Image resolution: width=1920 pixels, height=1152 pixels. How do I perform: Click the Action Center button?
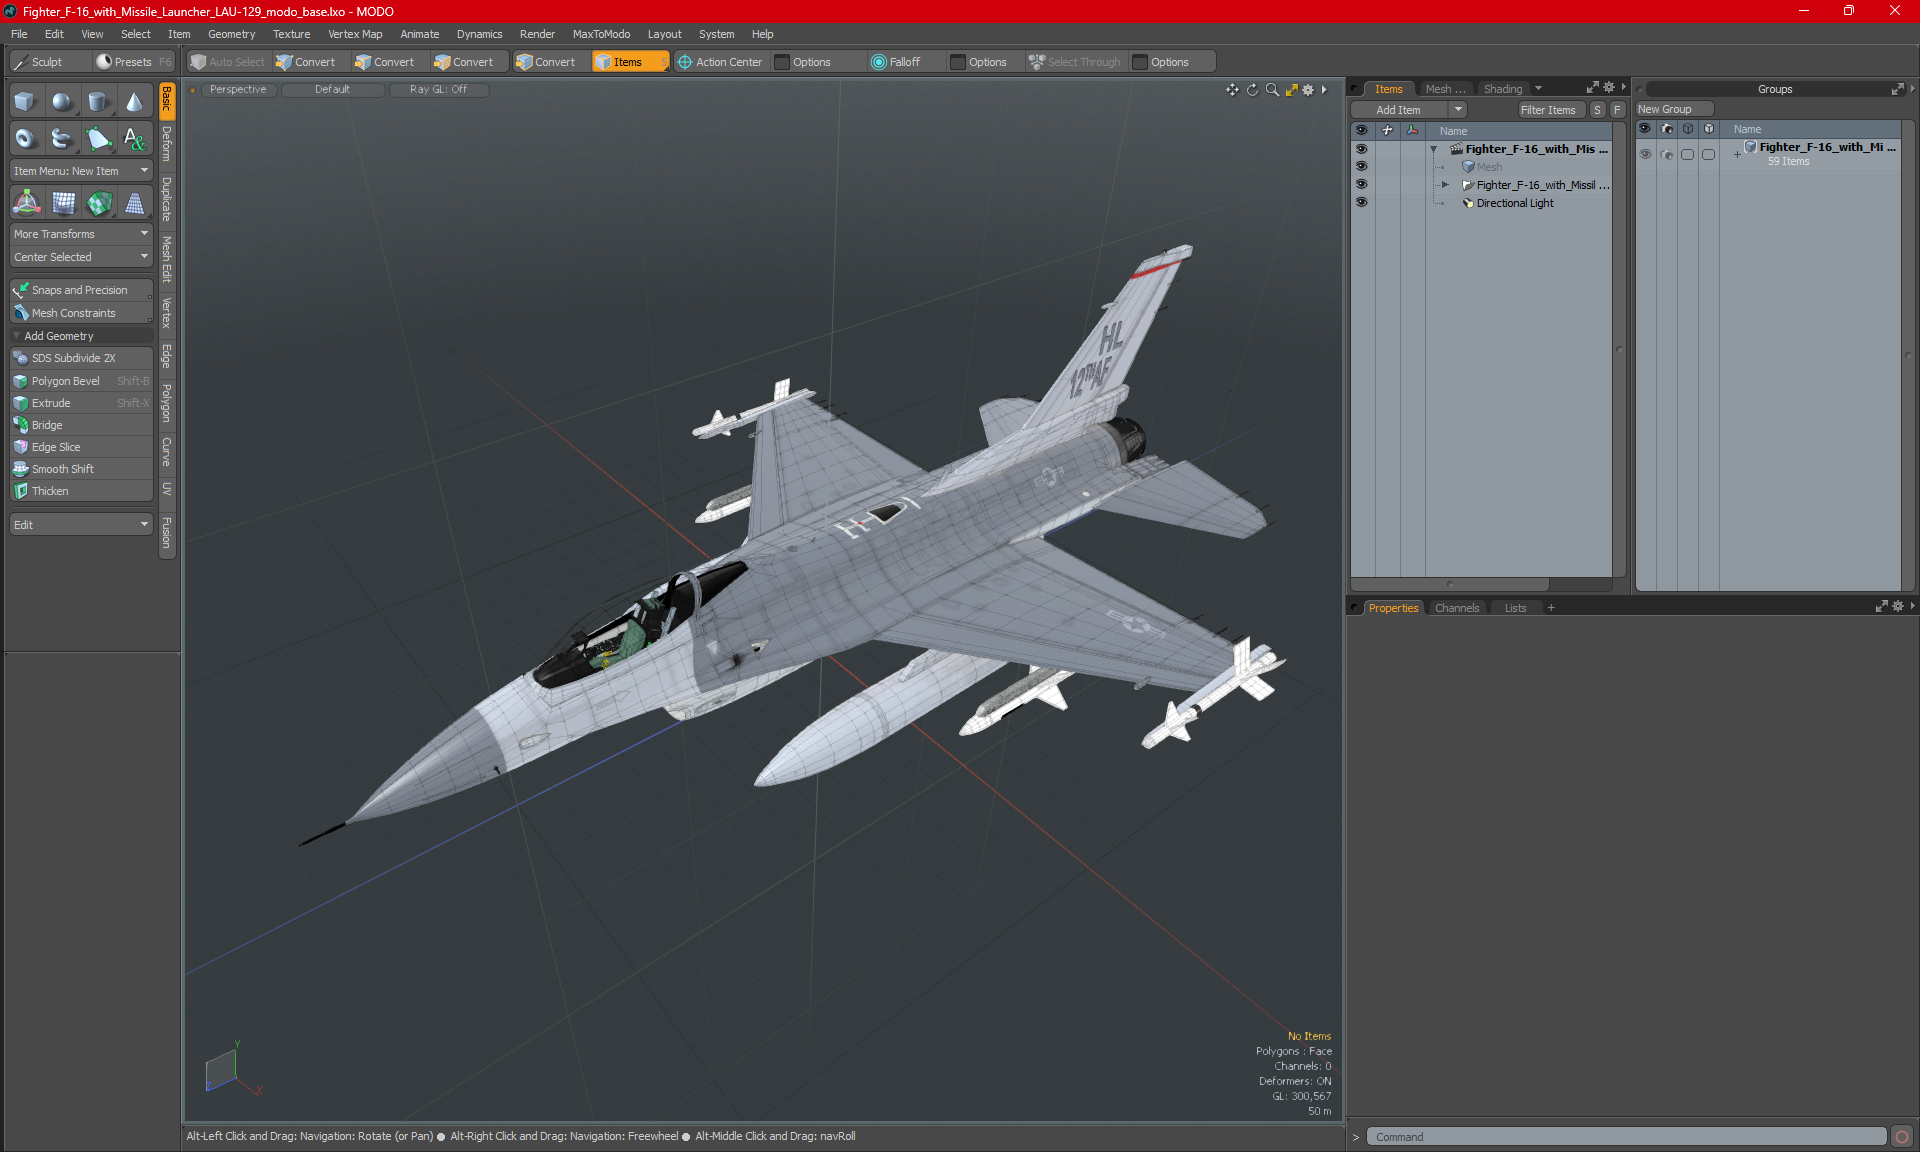point(721,62)
